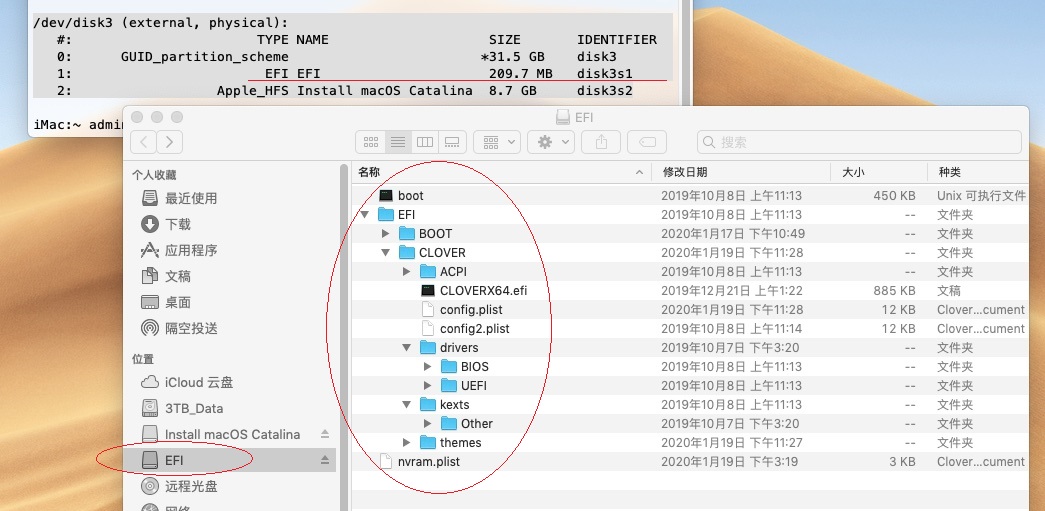The width and height of the screenshot is (1045, 511).
Task: Go forward in Finder history
Action: click(169, 142)
